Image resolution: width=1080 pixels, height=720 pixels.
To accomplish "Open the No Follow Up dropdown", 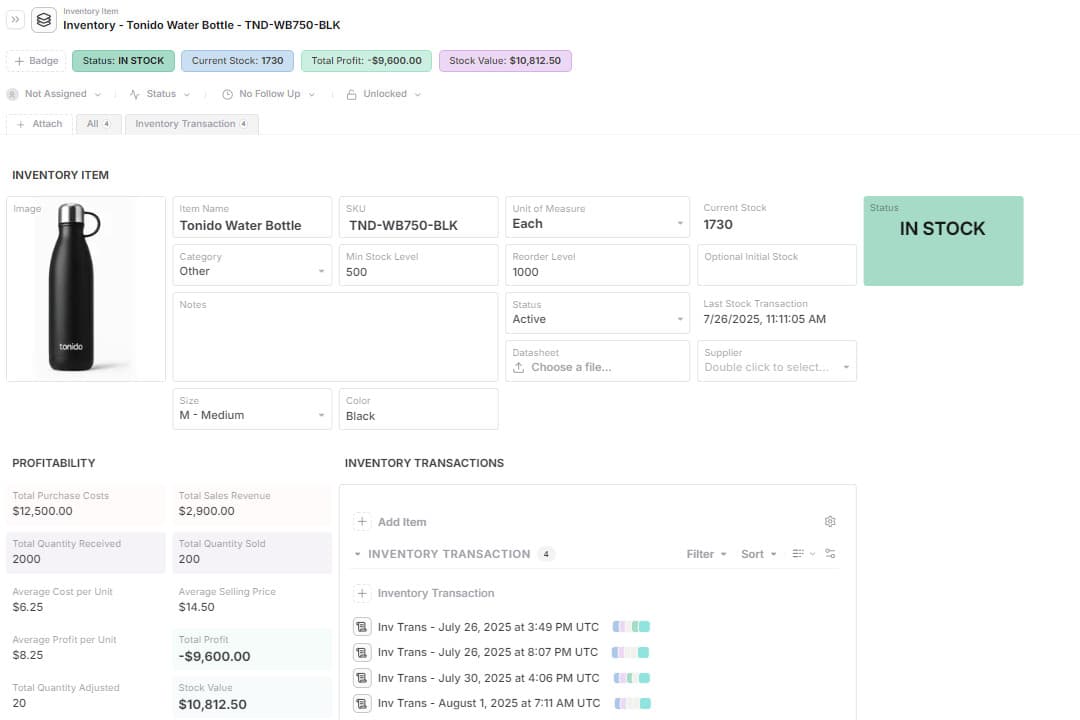I will tap(268, 94).
